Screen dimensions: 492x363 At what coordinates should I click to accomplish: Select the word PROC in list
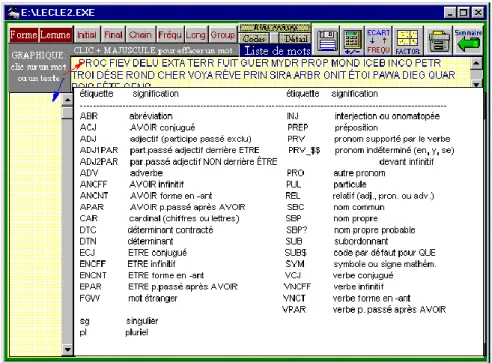[92, 63]
